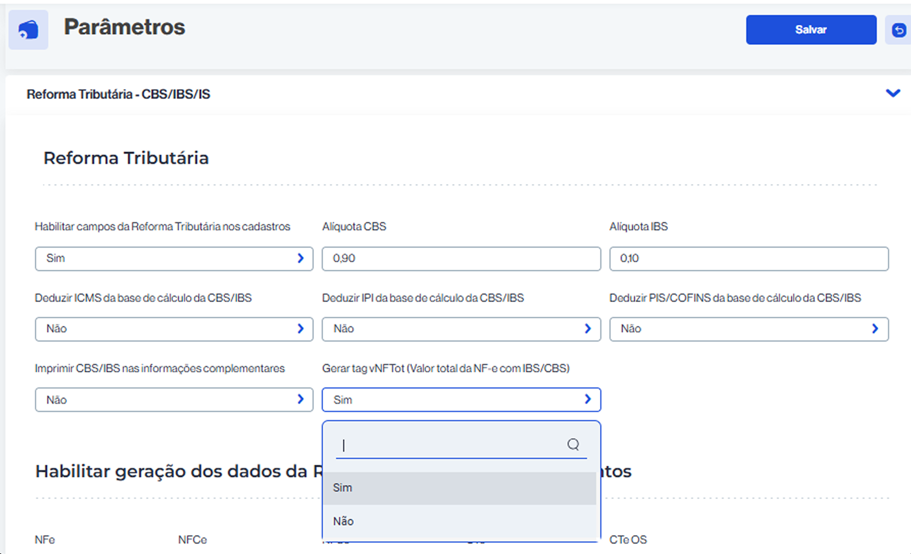Focus the Alíquota CBS input field
The width and height of the screenshot is (911, 554).
461,258
